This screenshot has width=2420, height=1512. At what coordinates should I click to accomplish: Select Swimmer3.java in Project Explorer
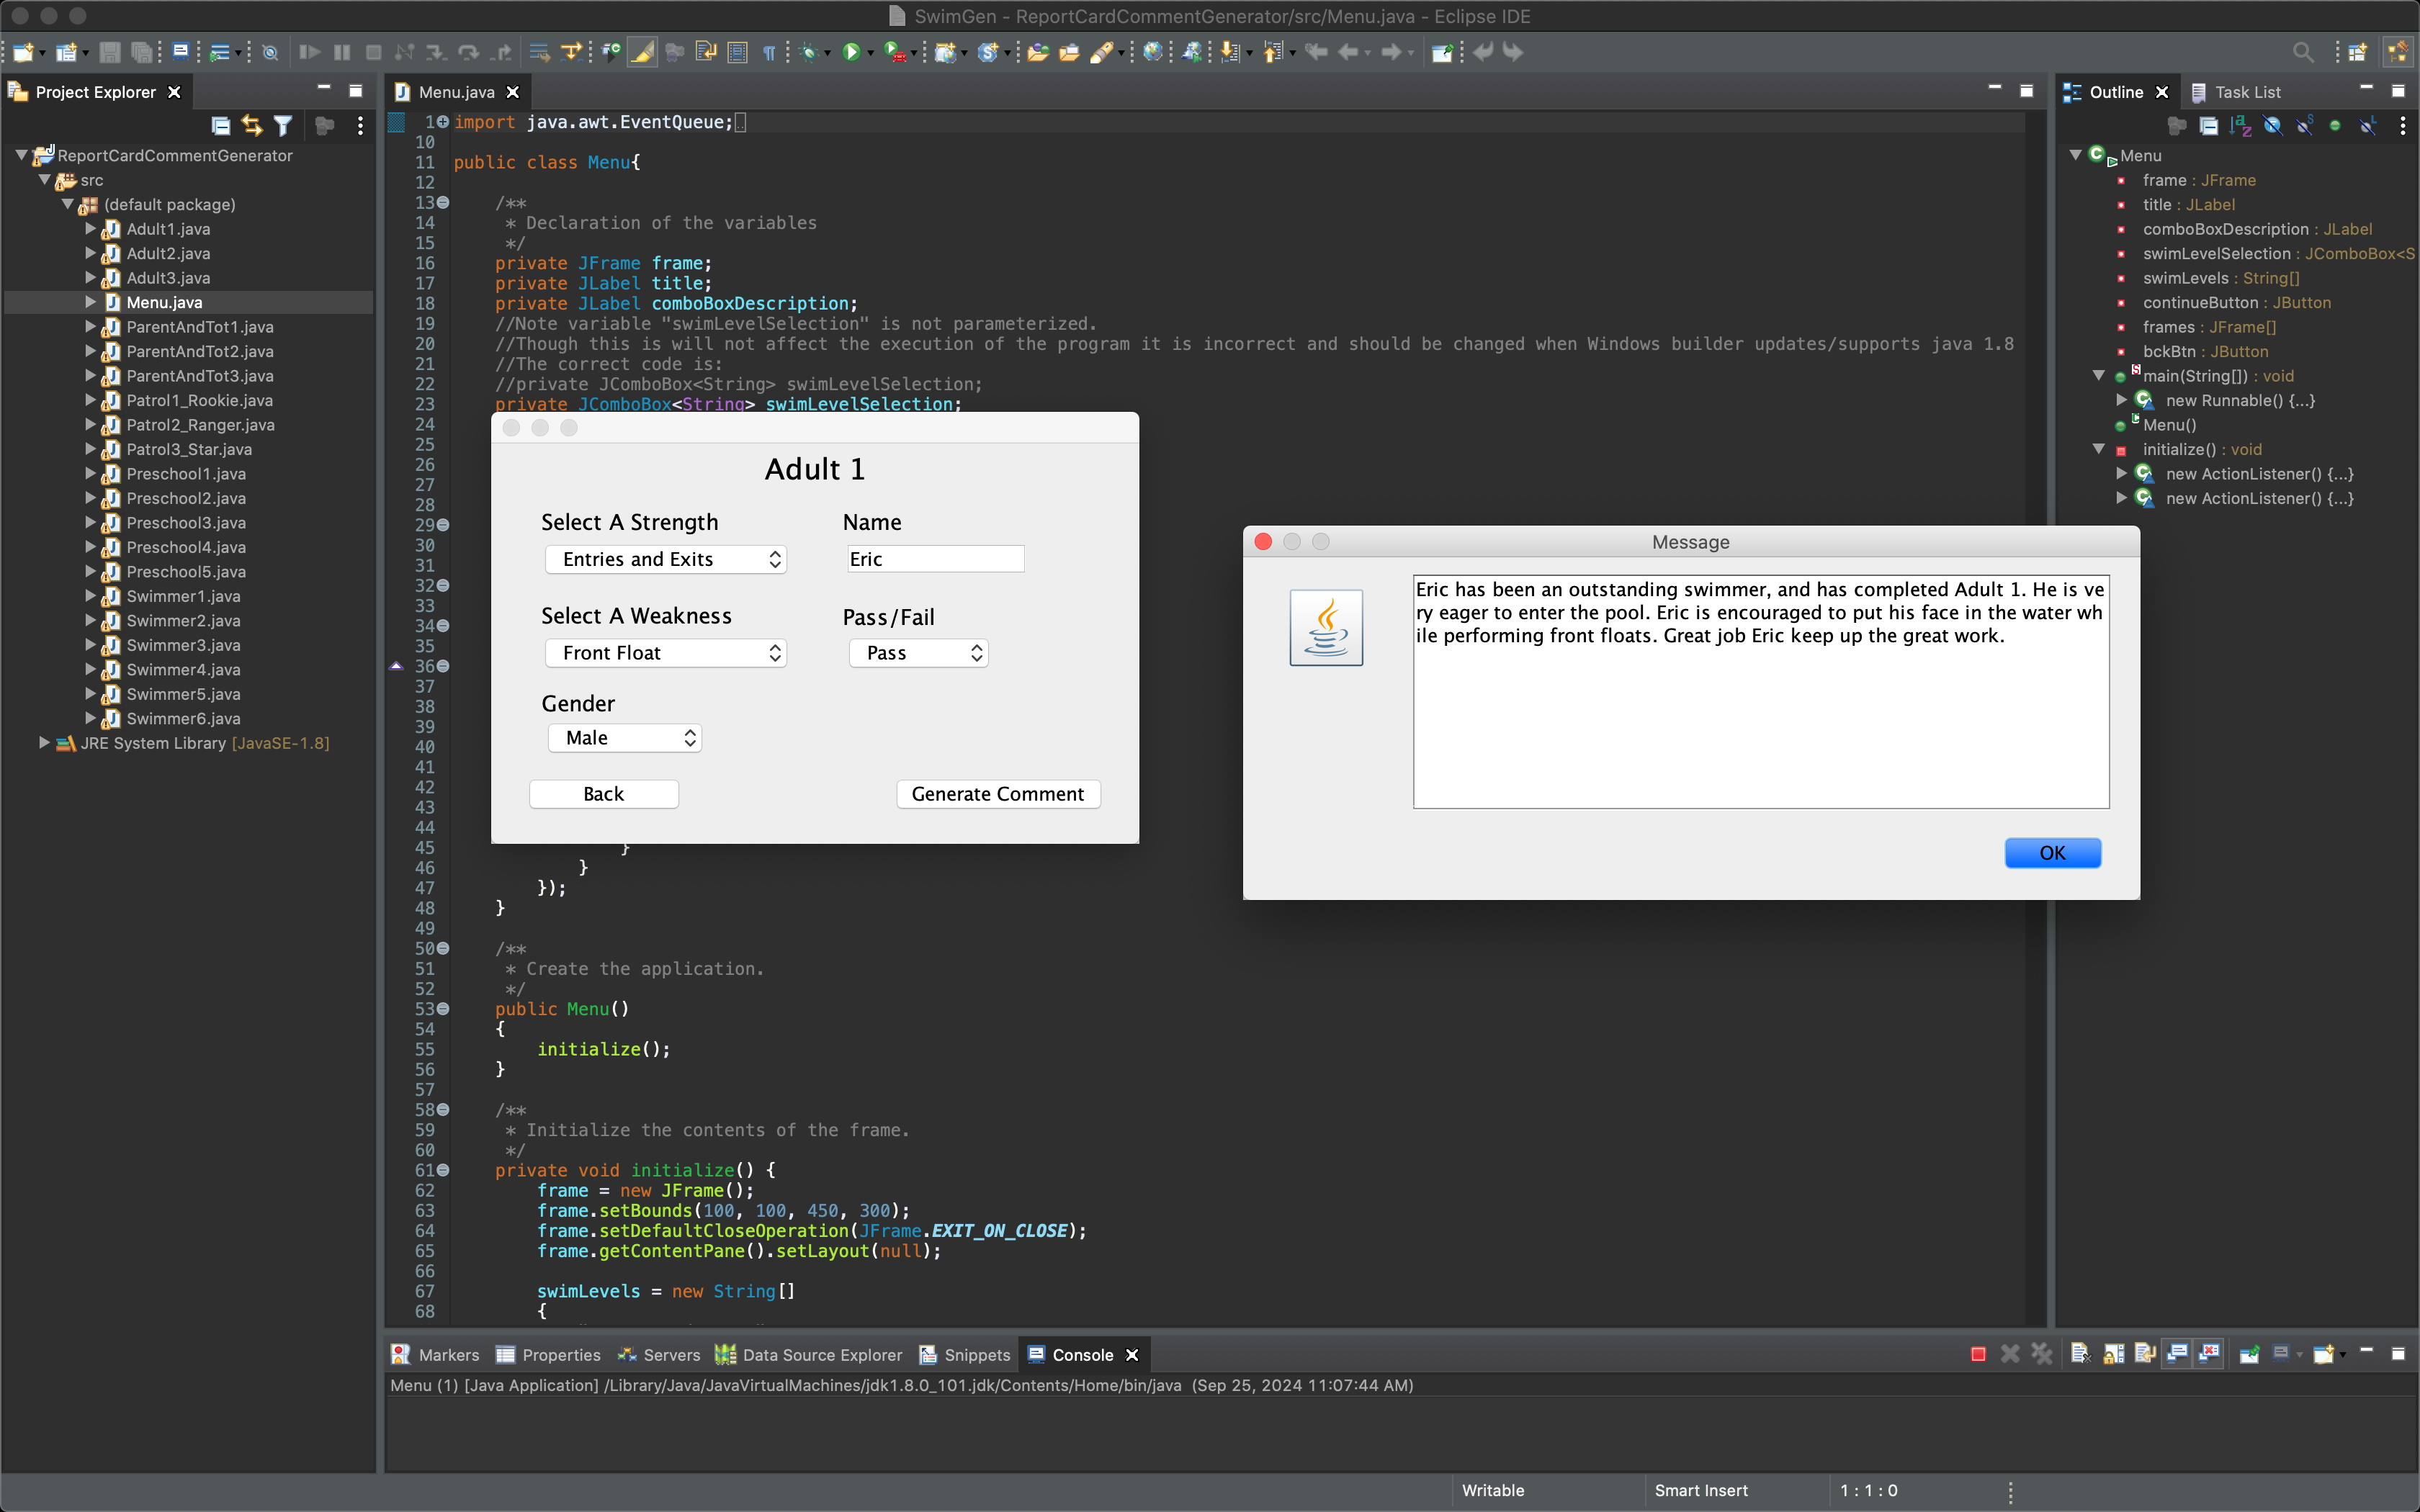pos(183,645)
